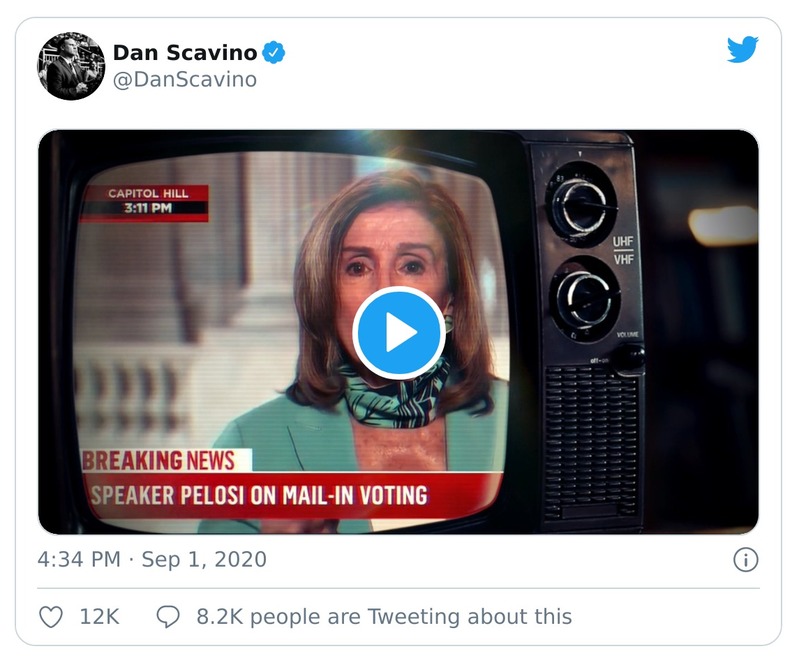
Task: Click the upper UHF dial on the TV
Action: 582,198
